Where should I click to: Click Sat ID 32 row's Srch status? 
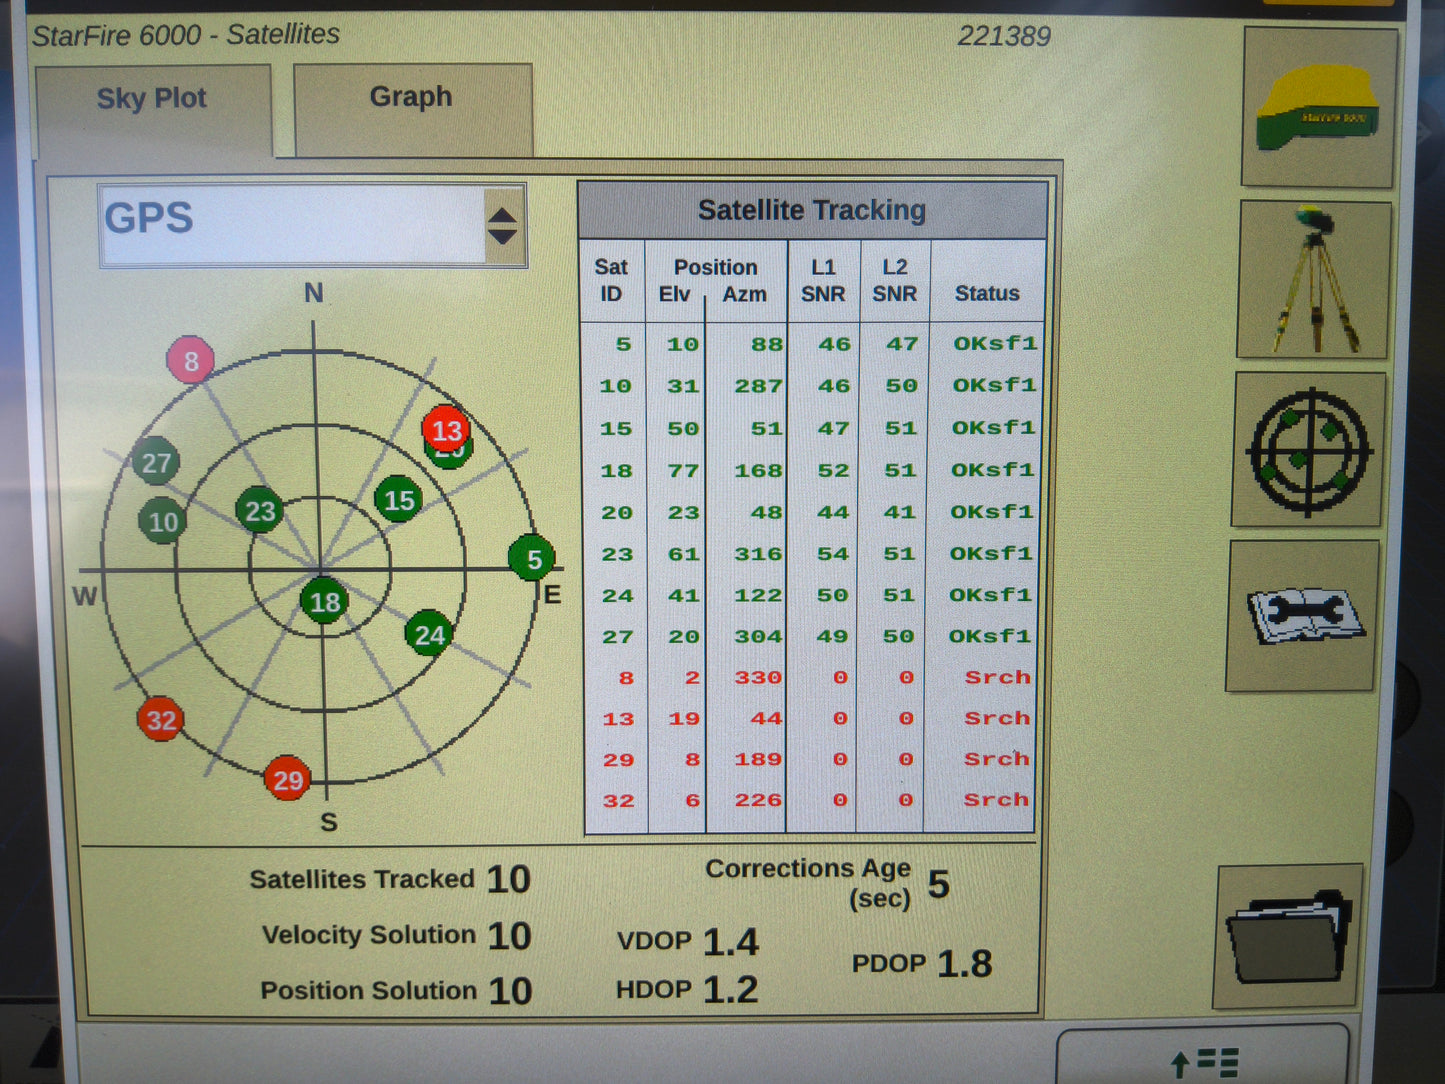pos(996,800)
